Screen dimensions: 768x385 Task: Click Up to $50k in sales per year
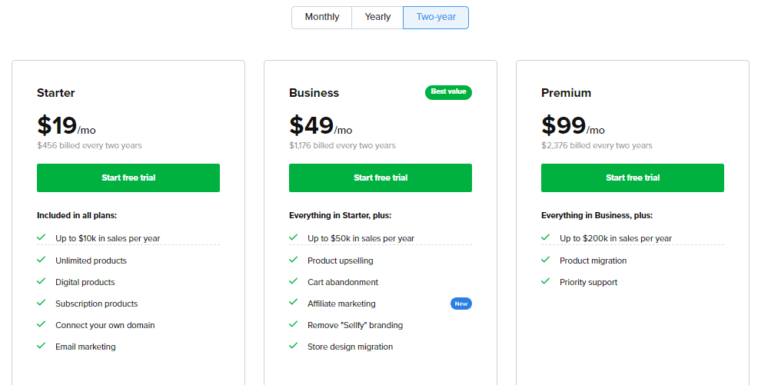(x=361, y=239)
